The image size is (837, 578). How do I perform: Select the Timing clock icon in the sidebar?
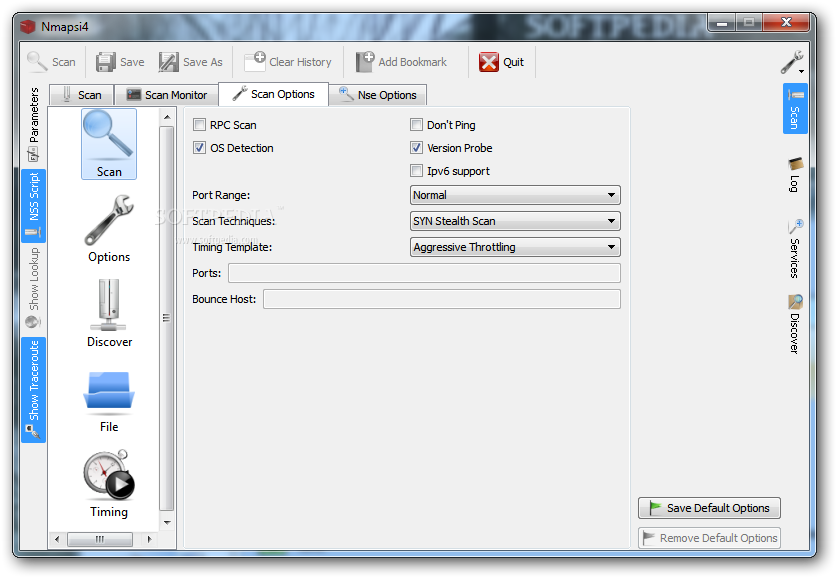point(109,483)
